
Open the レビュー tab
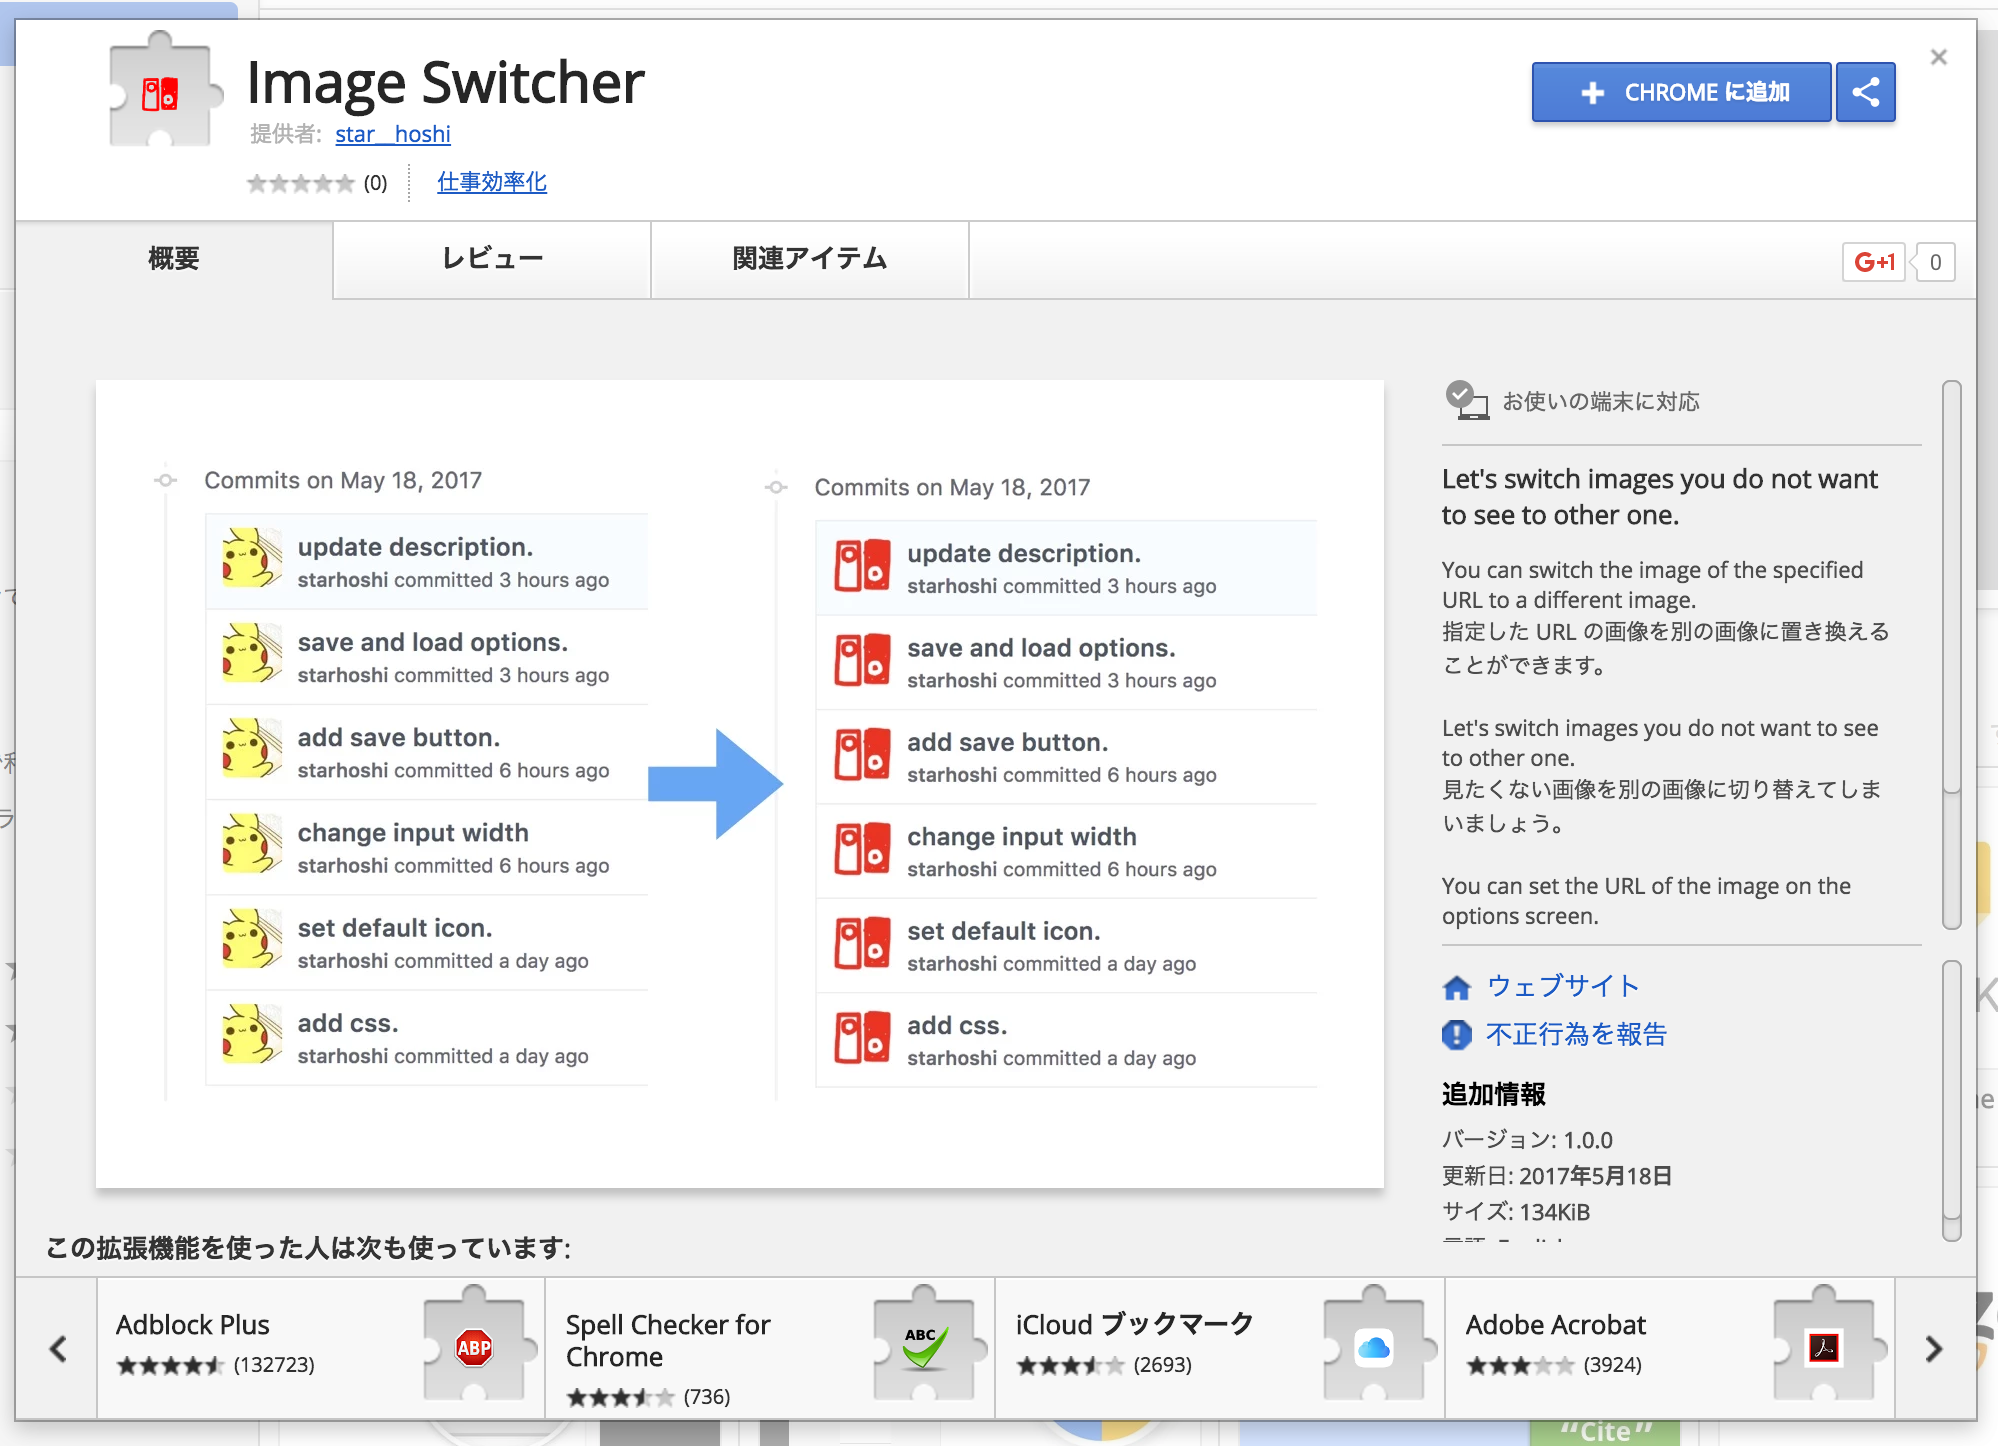click(492, 259)
